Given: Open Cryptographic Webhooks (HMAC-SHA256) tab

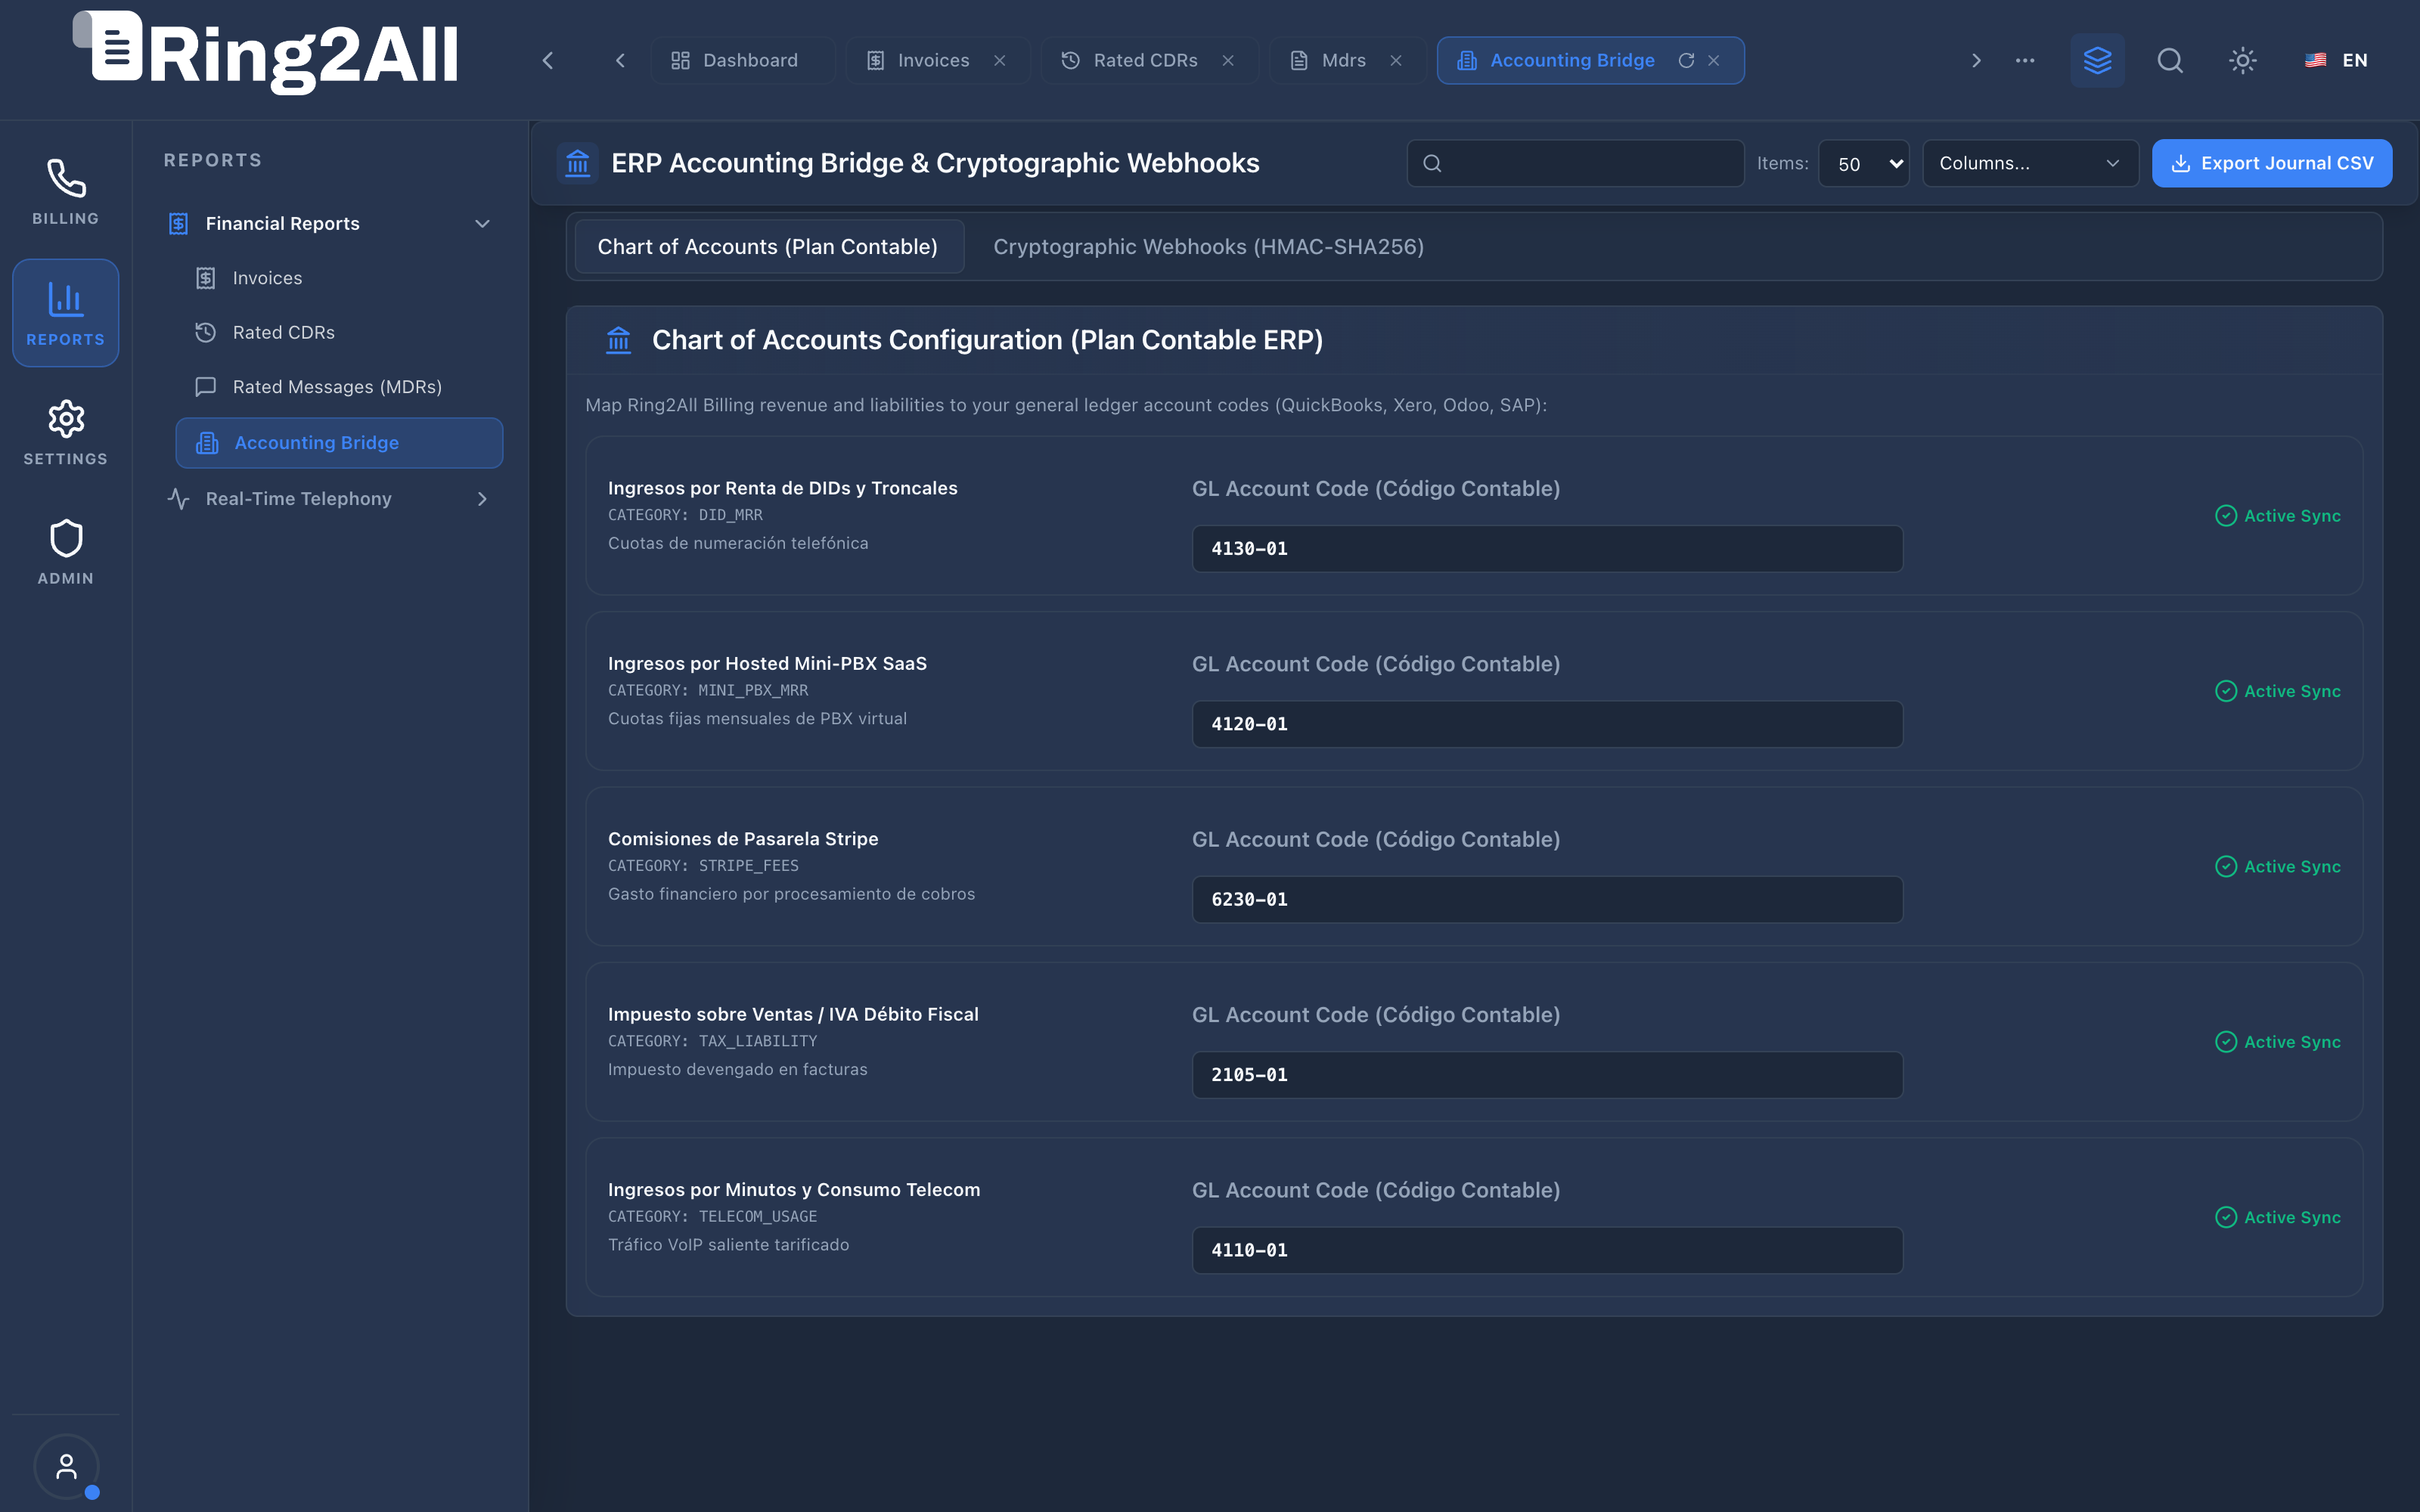Looking at the screenshot, I should tap(1208, 246).
